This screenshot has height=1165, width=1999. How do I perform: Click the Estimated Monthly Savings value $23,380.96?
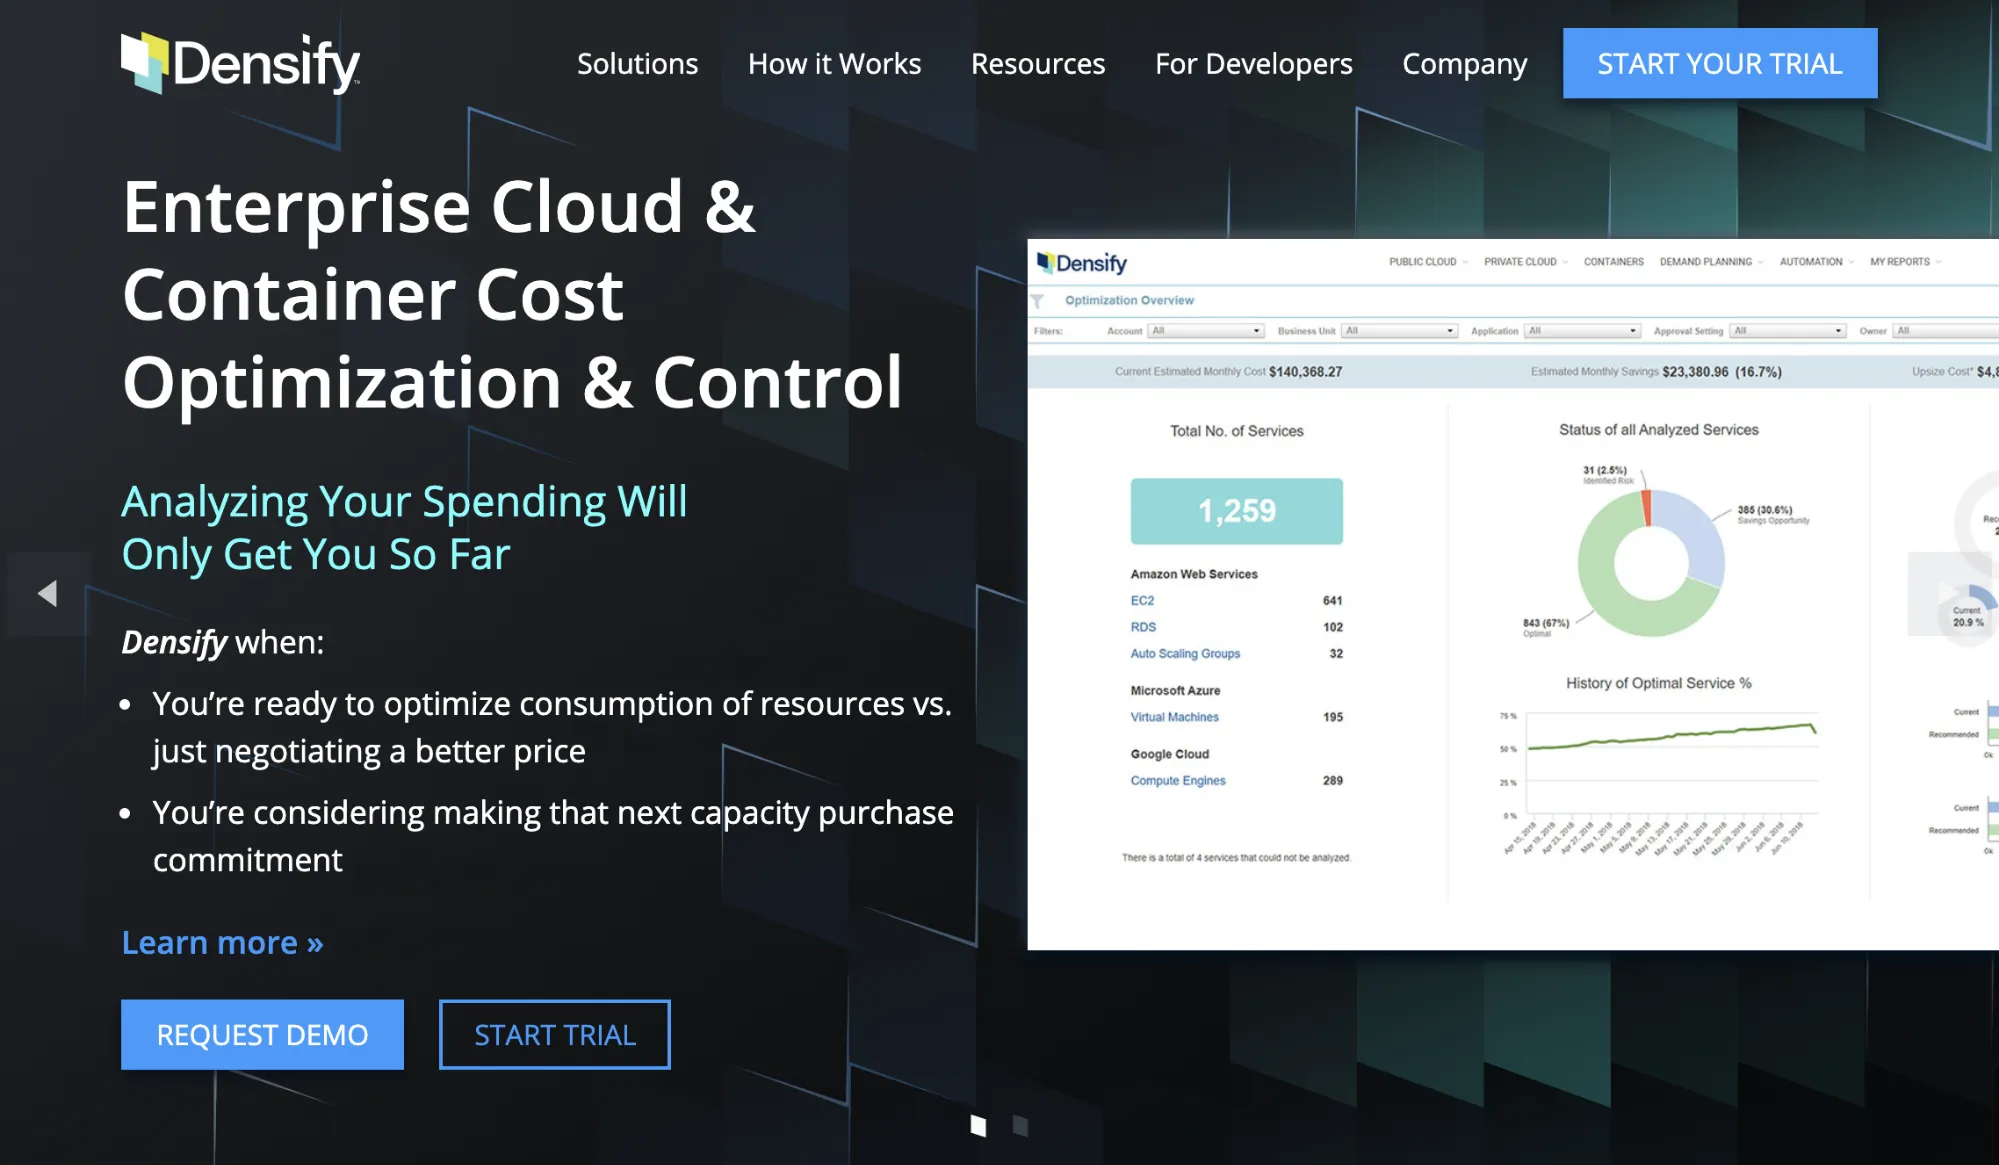pos(1695,372)
